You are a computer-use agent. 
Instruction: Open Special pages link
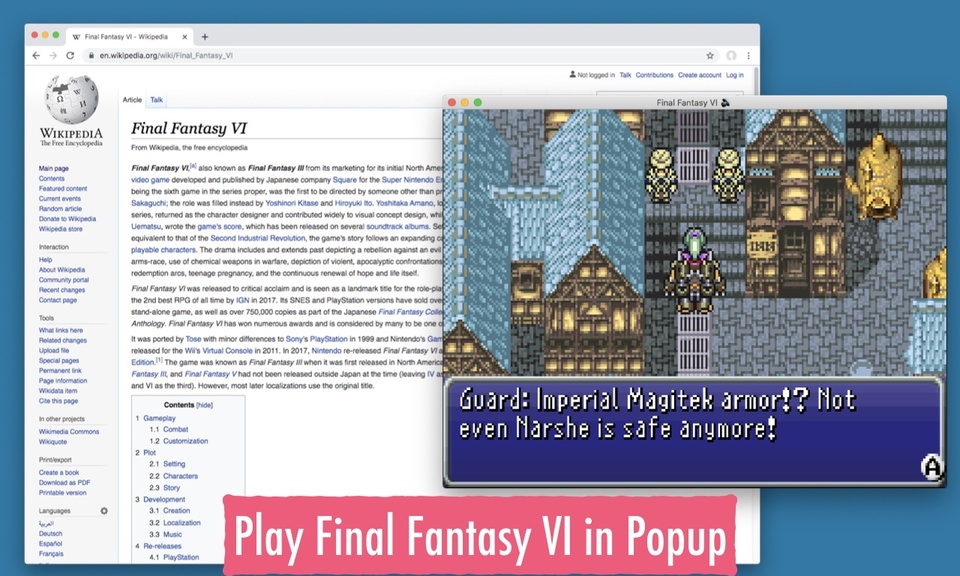point(59,361)
